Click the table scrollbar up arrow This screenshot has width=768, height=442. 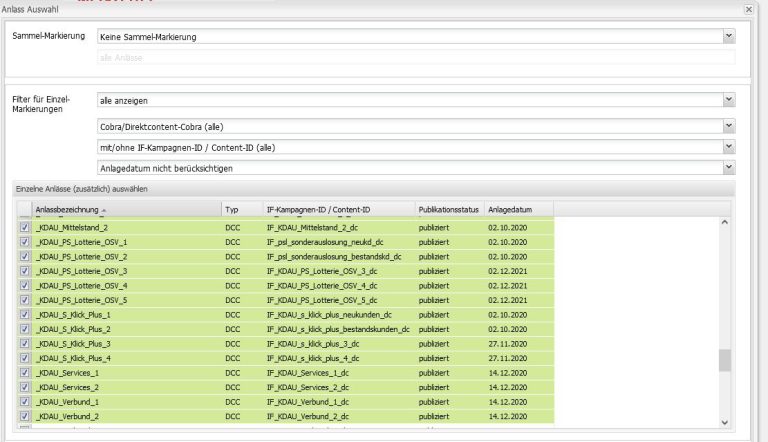[726, 222]
